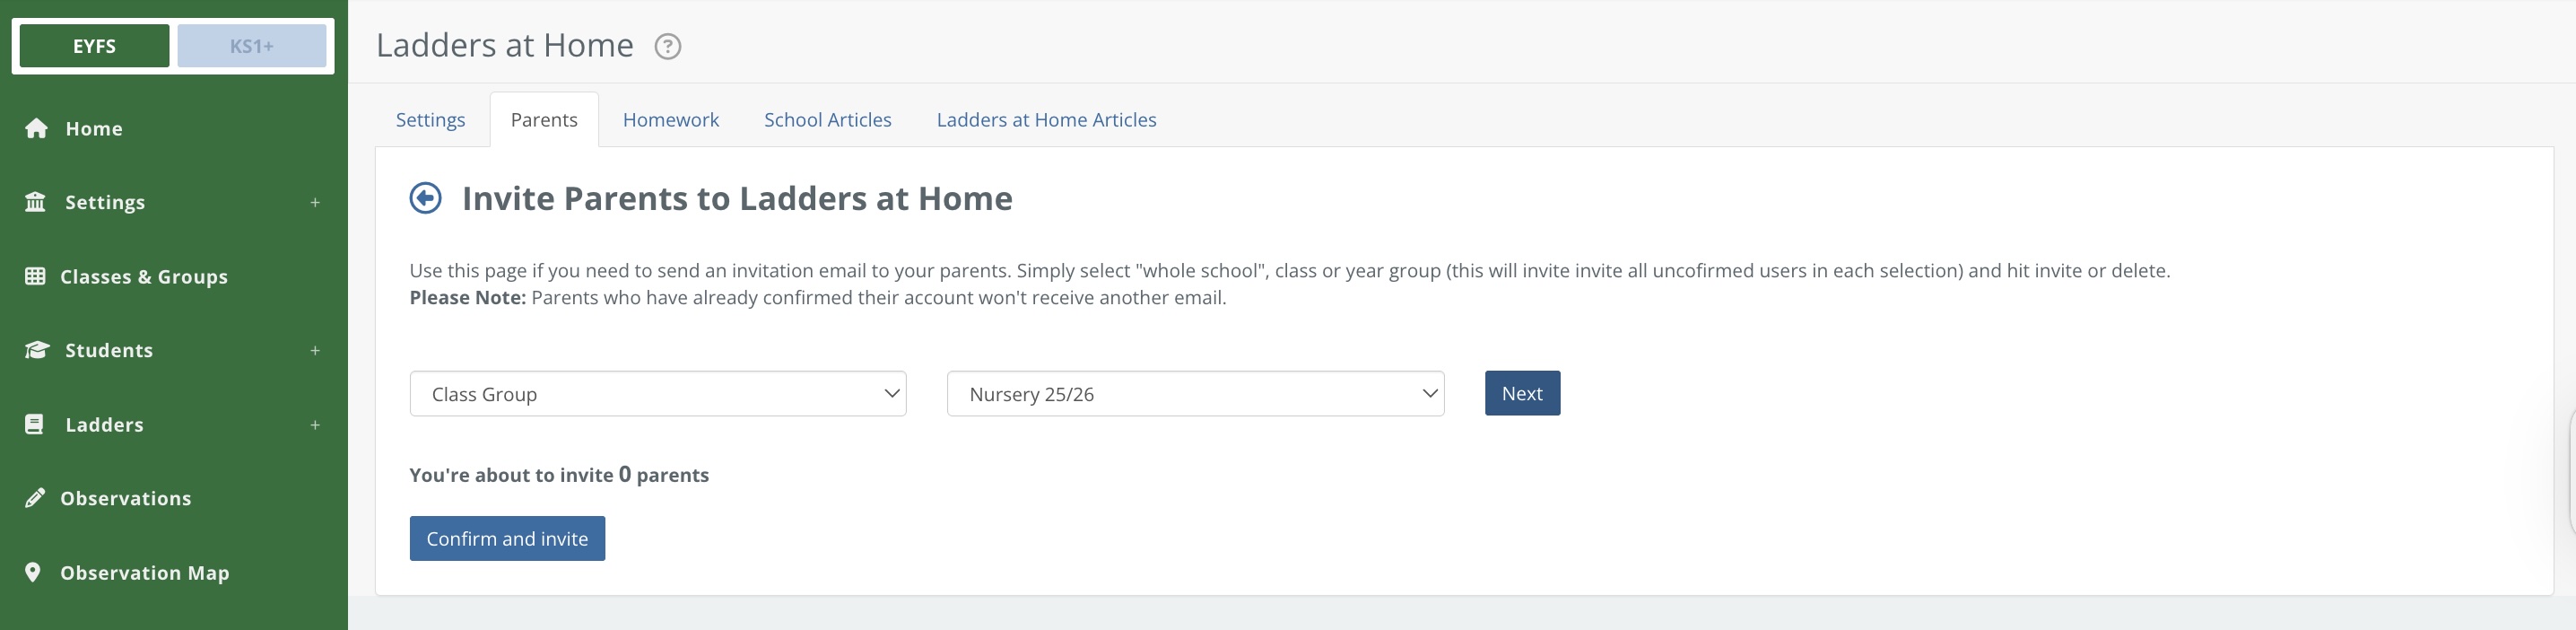Expand the Settings sidebar submenu plus

(x=315, y=202)
